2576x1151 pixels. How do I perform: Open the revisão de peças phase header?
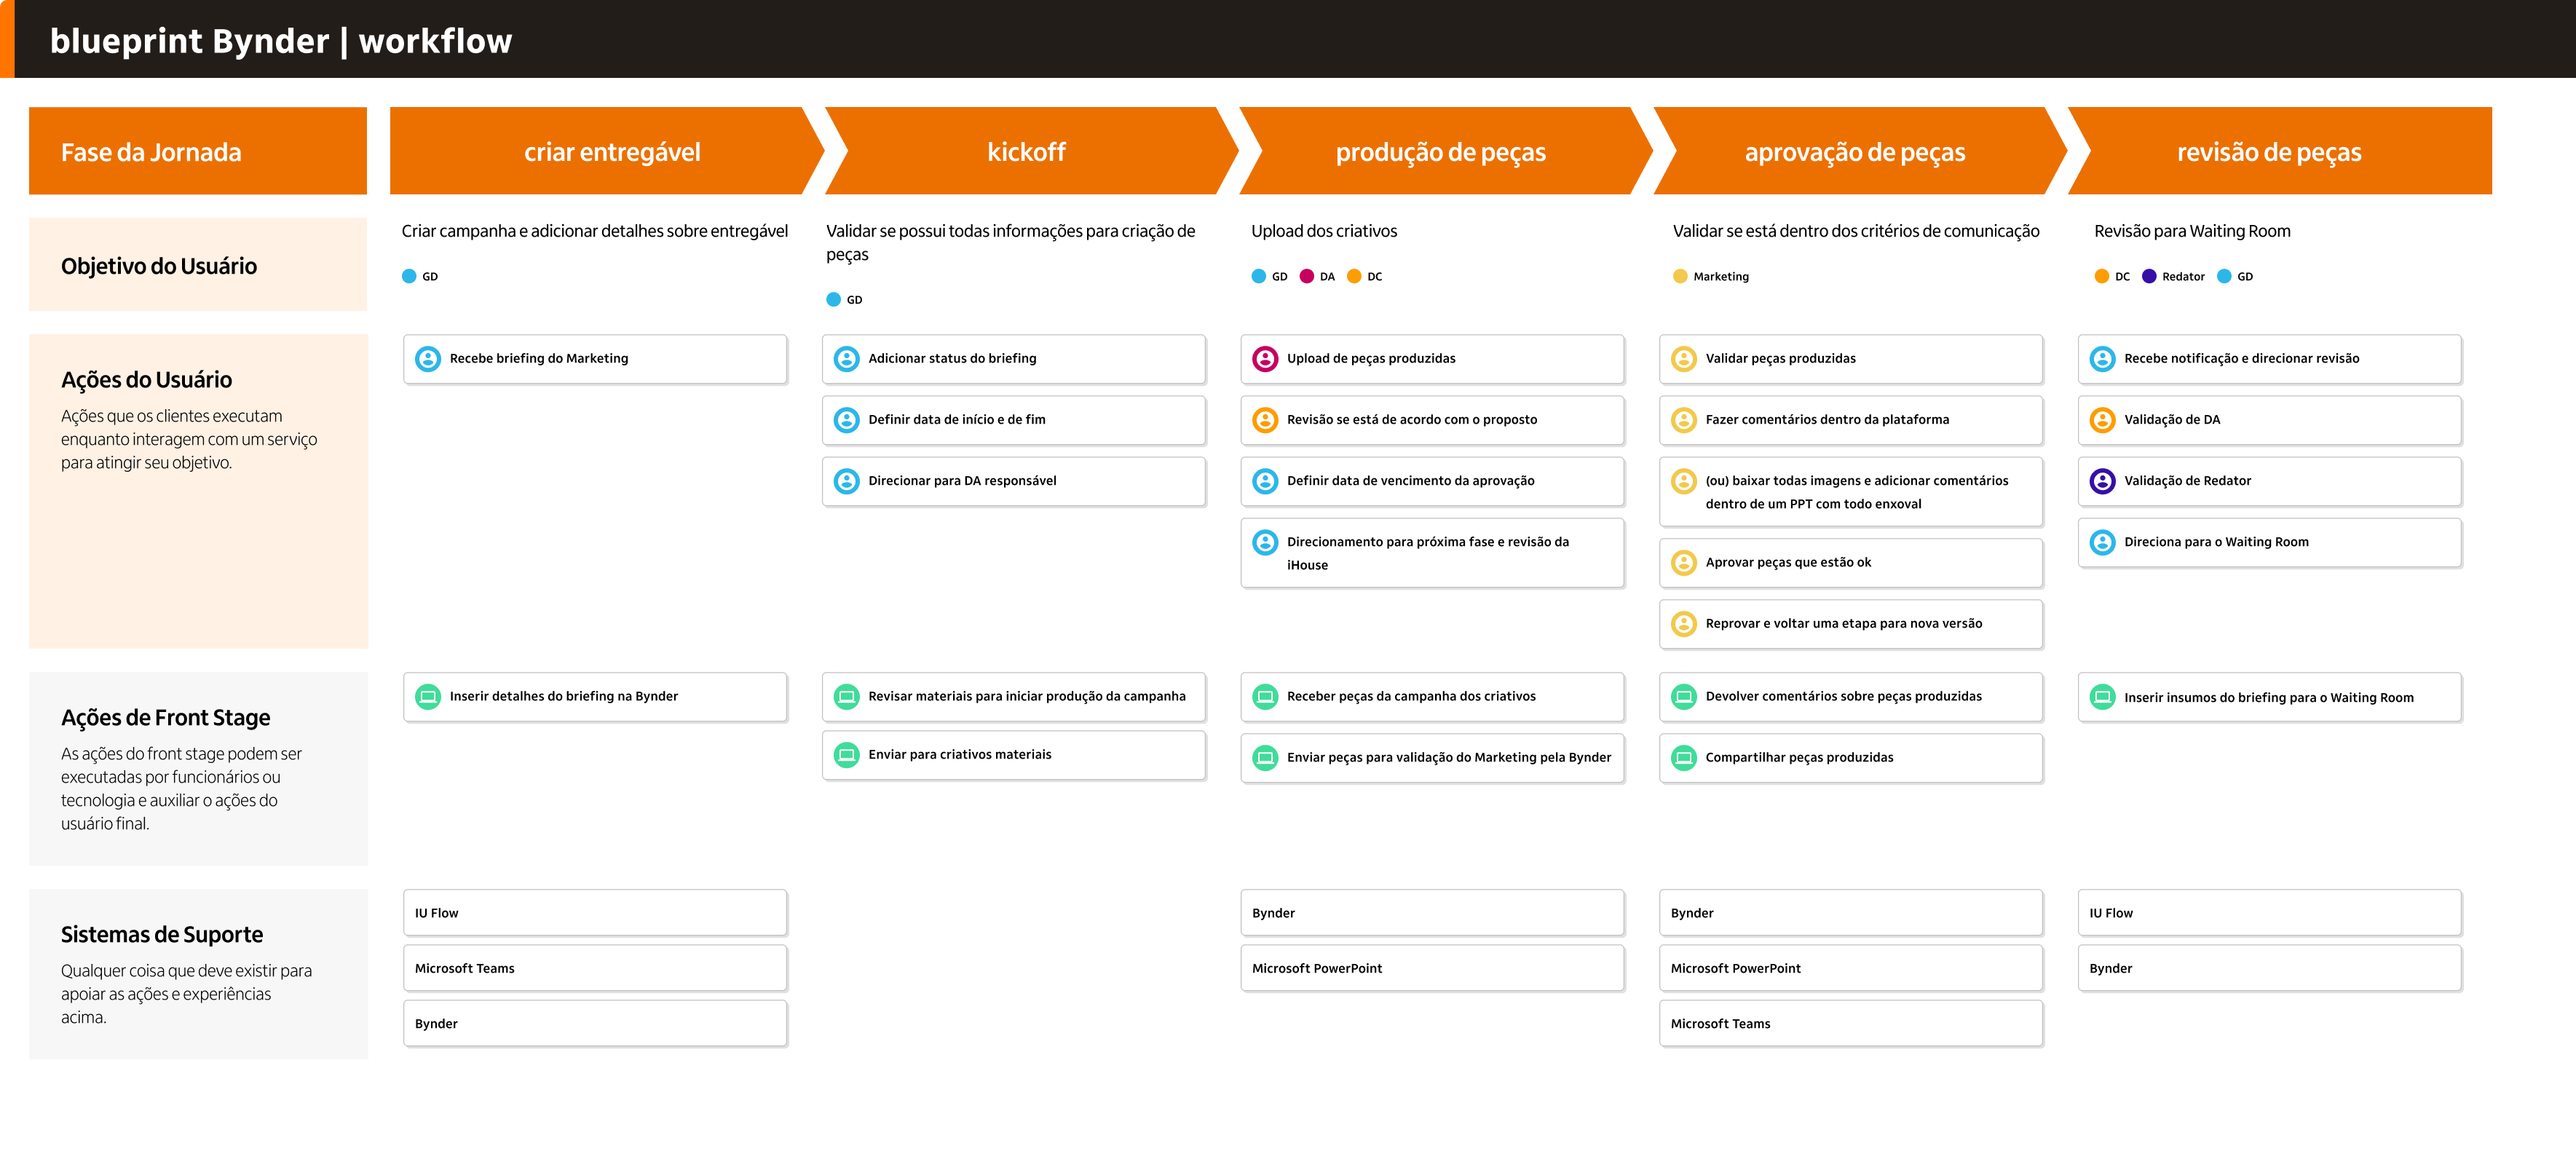pyautogui.click(x=2268, y=151)
